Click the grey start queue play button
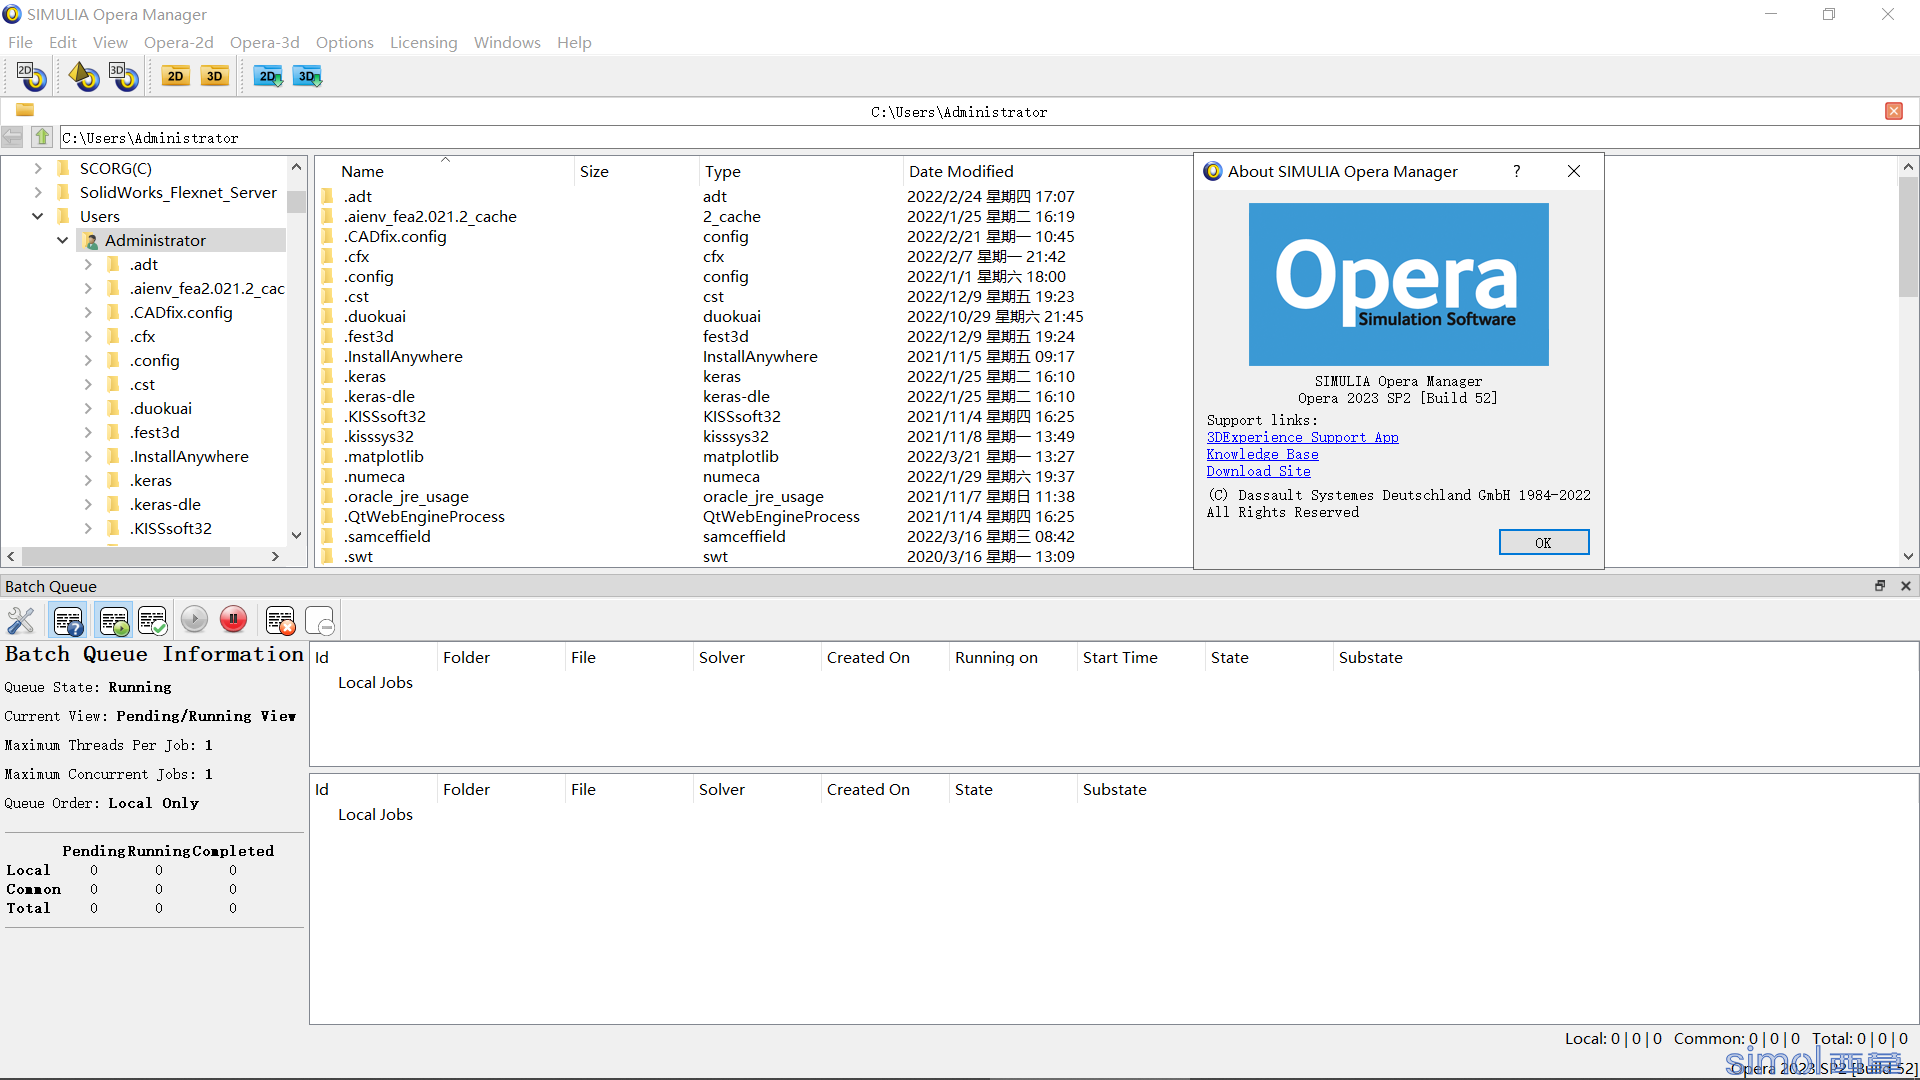This screenshot has height=1080, width=1920. 194,620
